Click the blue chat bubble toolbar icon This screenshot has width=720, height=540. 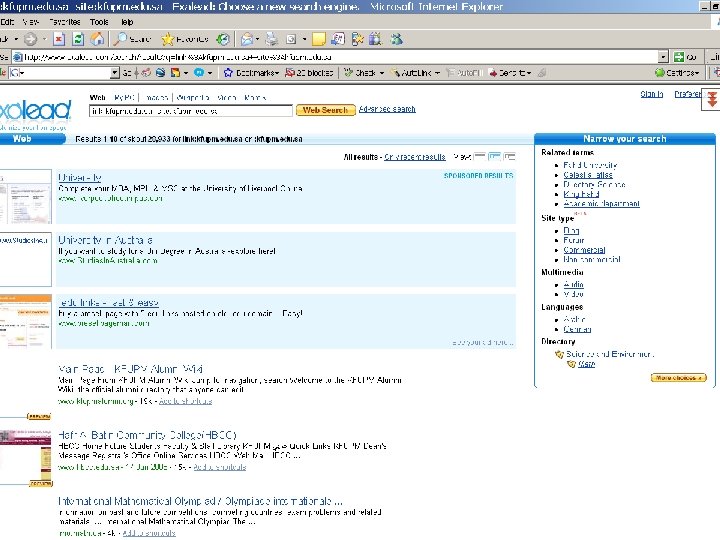coord(199,73)
